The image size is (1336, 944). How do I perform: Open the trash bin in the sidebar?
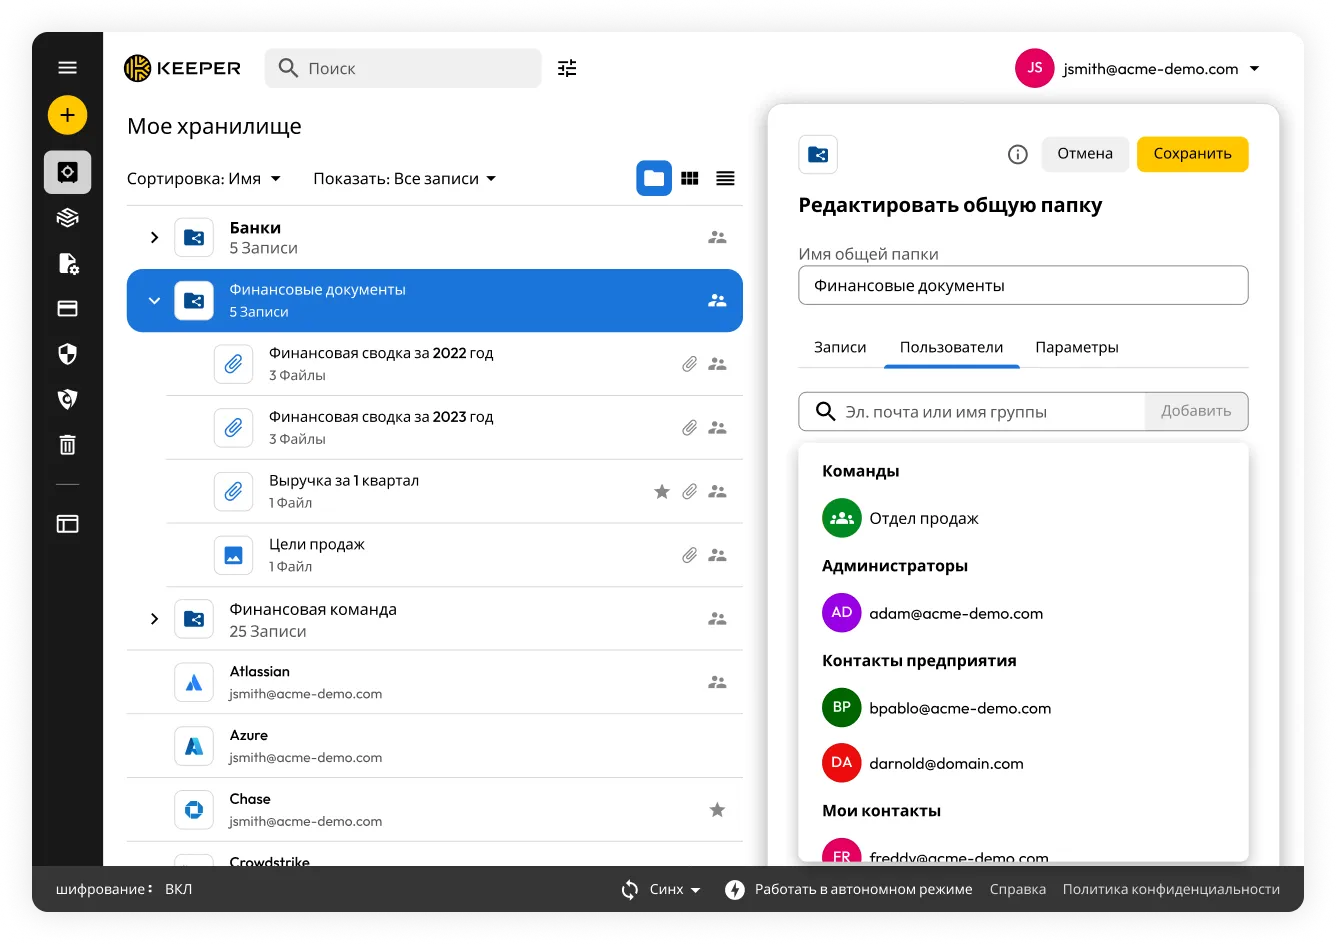(x=67, y=445)
